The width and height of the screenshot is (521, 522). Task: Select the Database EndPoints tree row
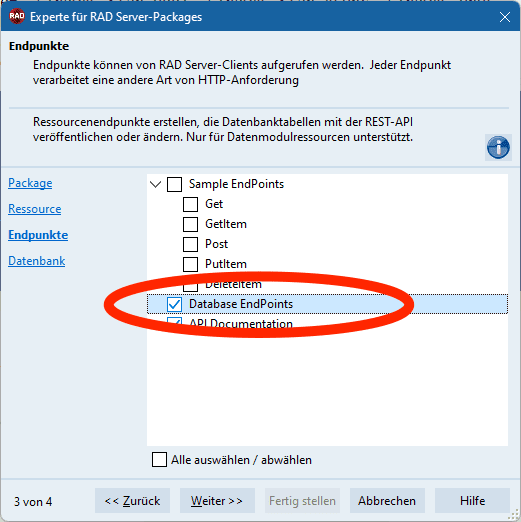click(327, 304)
